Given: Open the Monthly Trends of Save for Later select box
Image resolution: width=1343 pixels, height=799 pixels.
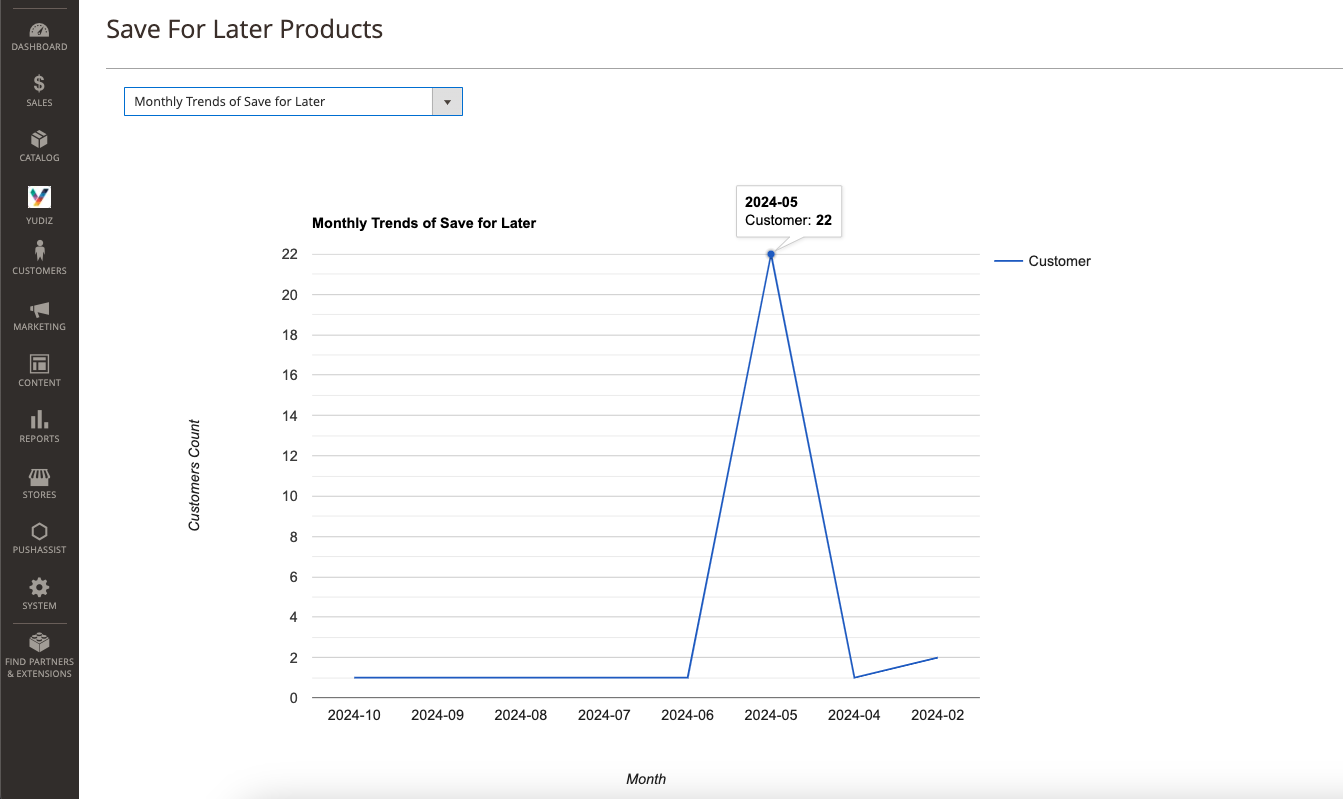Looking at the screenshot, I should (x=293, y=102).
